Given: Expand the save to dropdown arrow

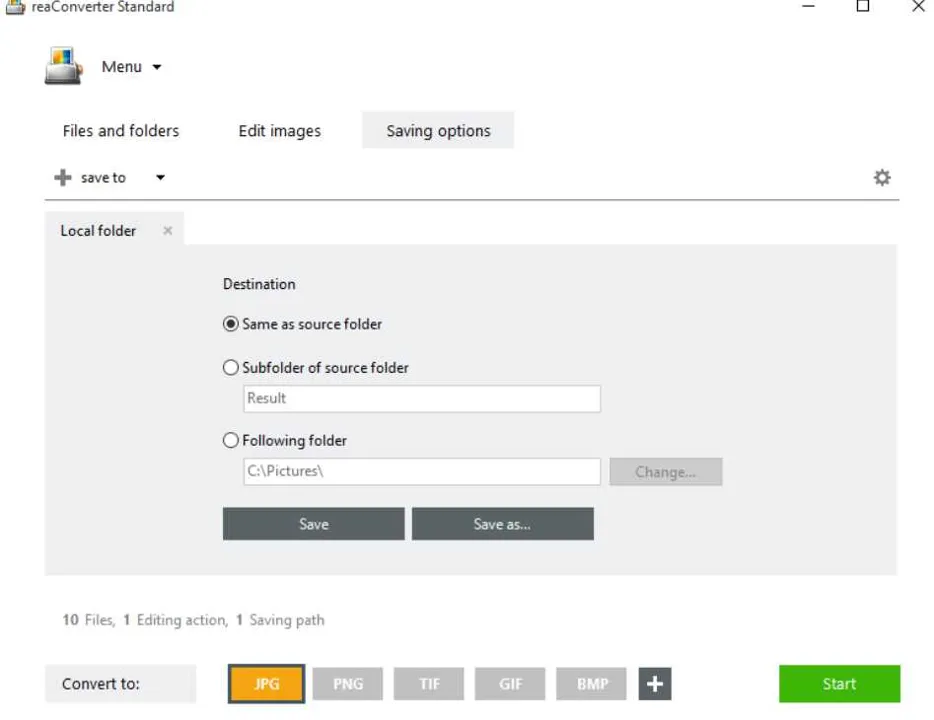Looking at the screenshot, I should [160, 177].
